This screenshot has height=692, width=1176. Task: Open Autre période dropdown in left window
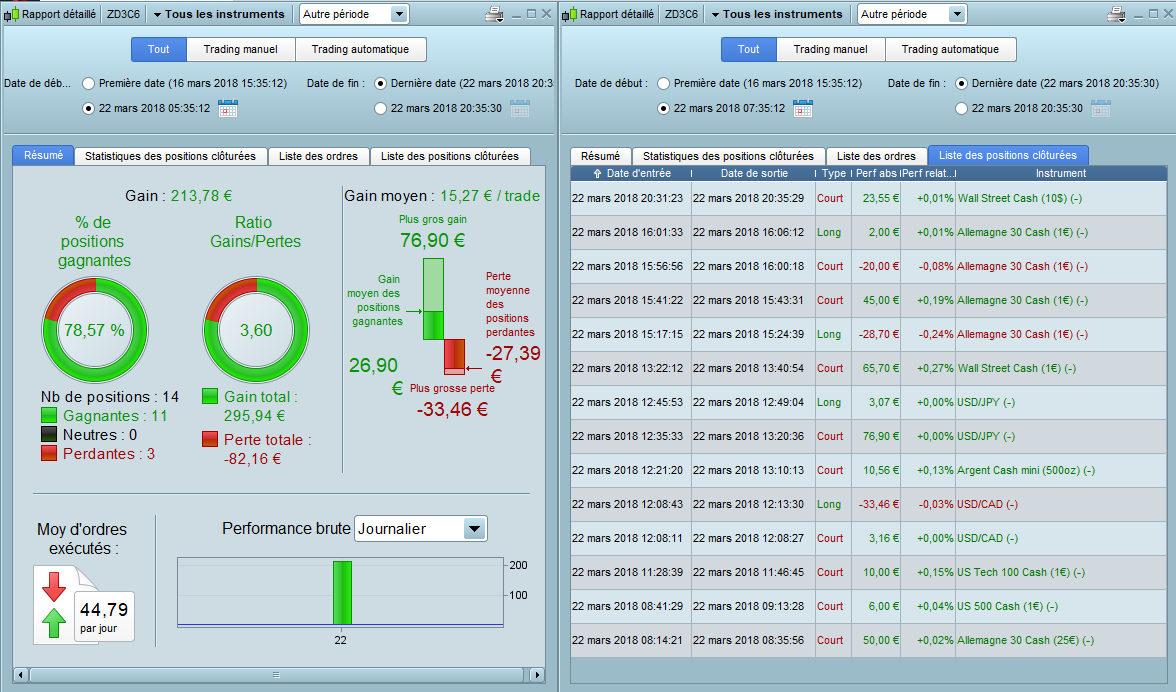pyautogui.click(x=353, y=14)
